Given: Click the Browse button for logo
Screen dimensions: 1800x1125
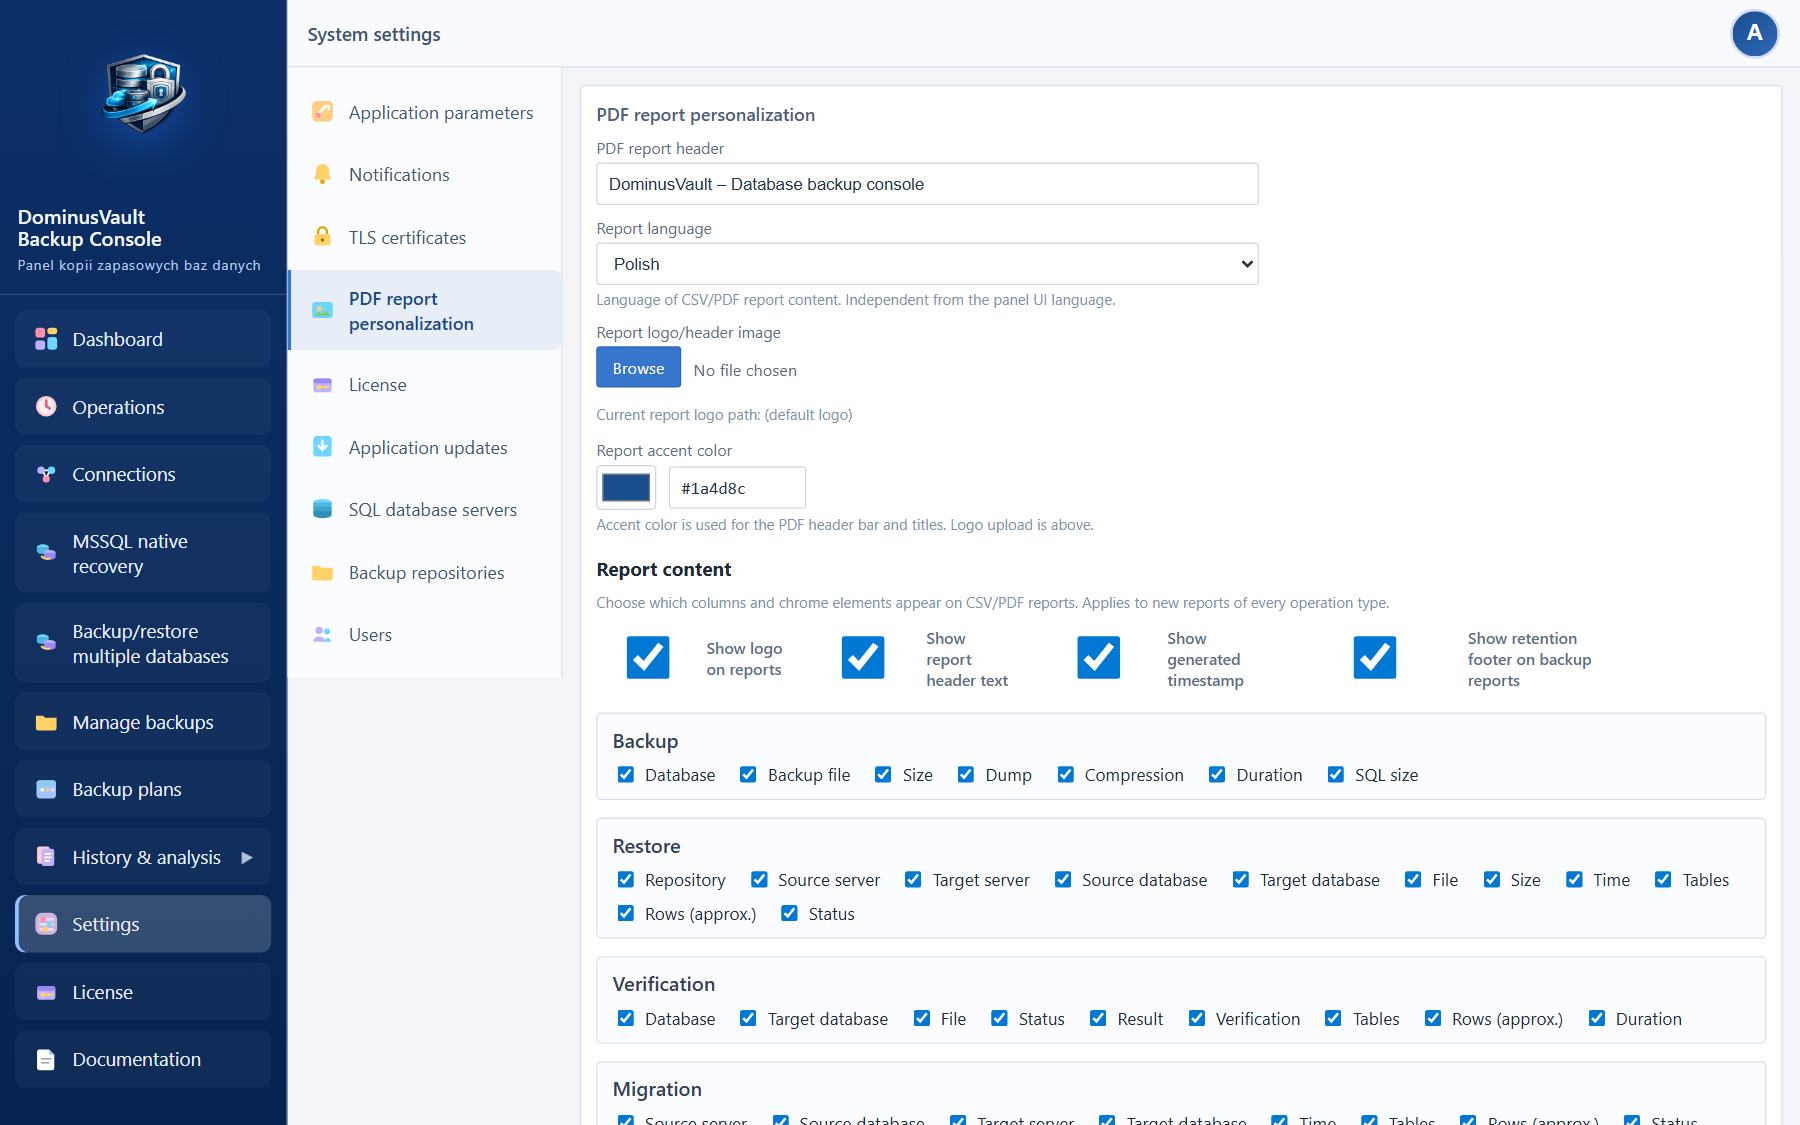Looking at the screenshot, I should (638, 368).
